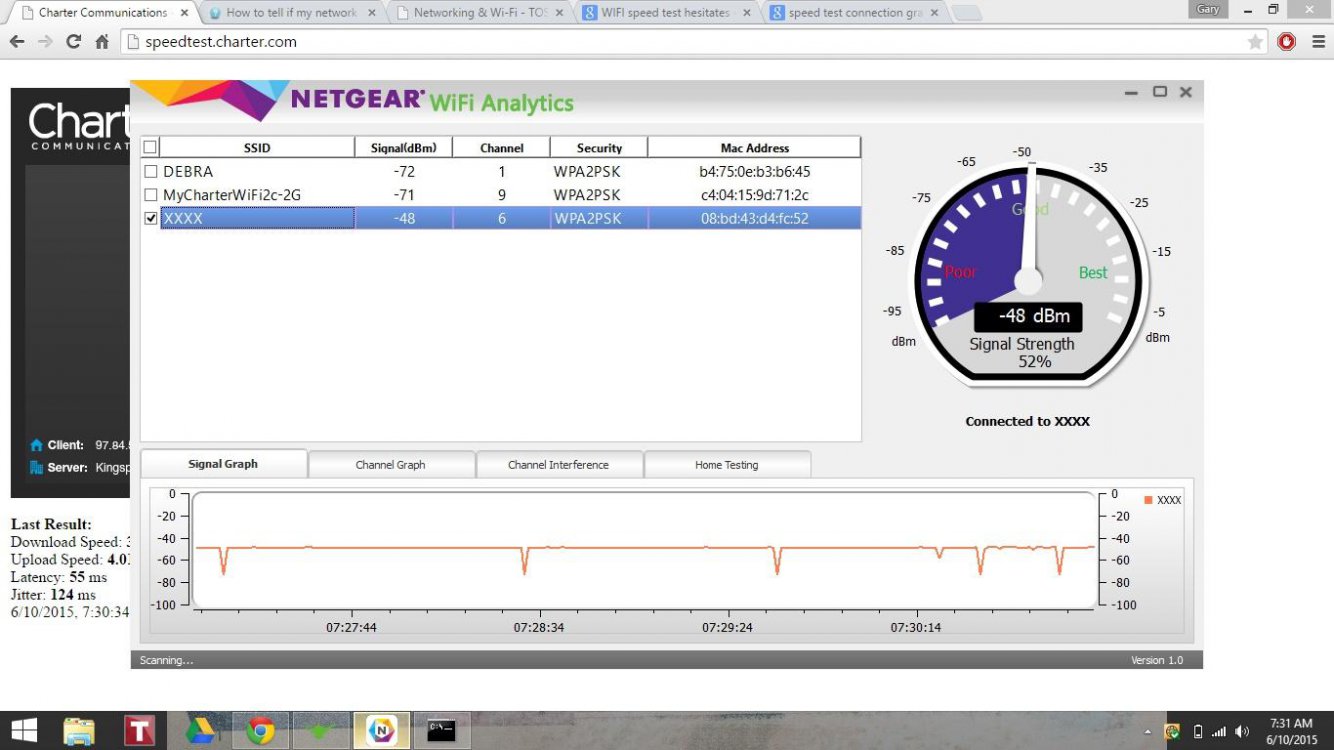Viewport: 1334px width, 750px height.
Task: Uncheck the XXXX network checkbox
Action: point(151,218)
